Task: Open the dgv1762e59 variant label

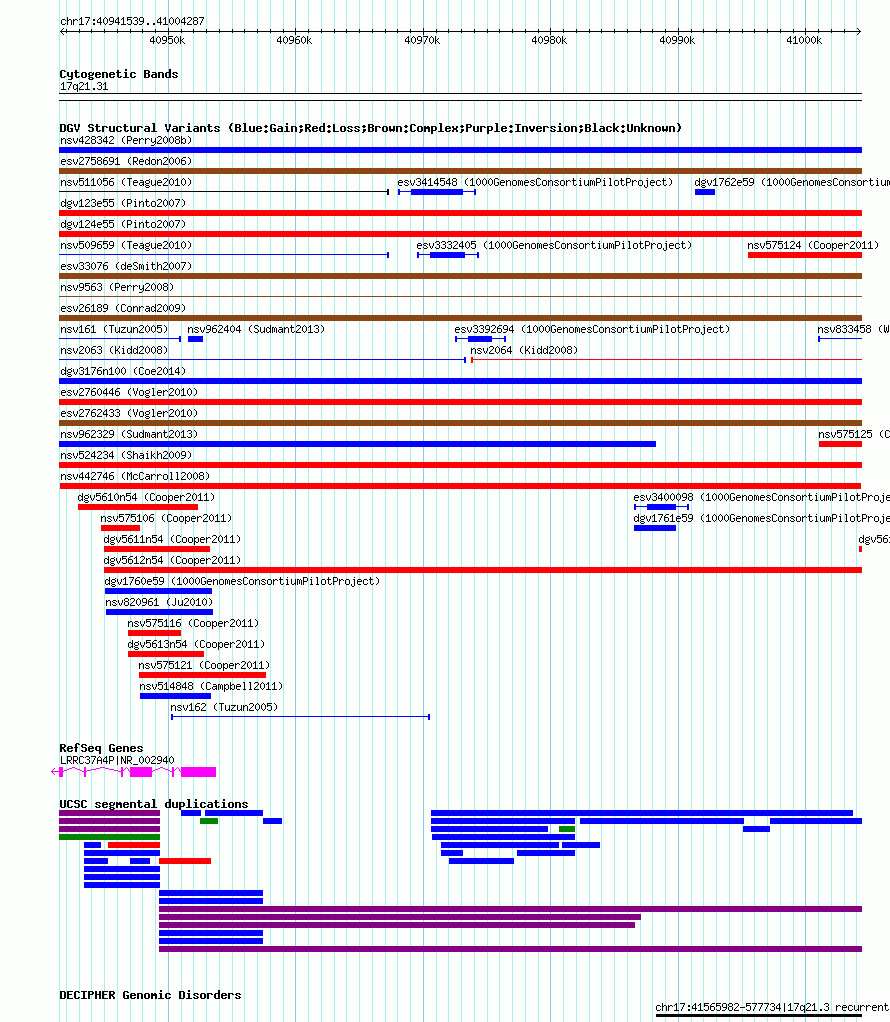Action: [x=792, y=182]
